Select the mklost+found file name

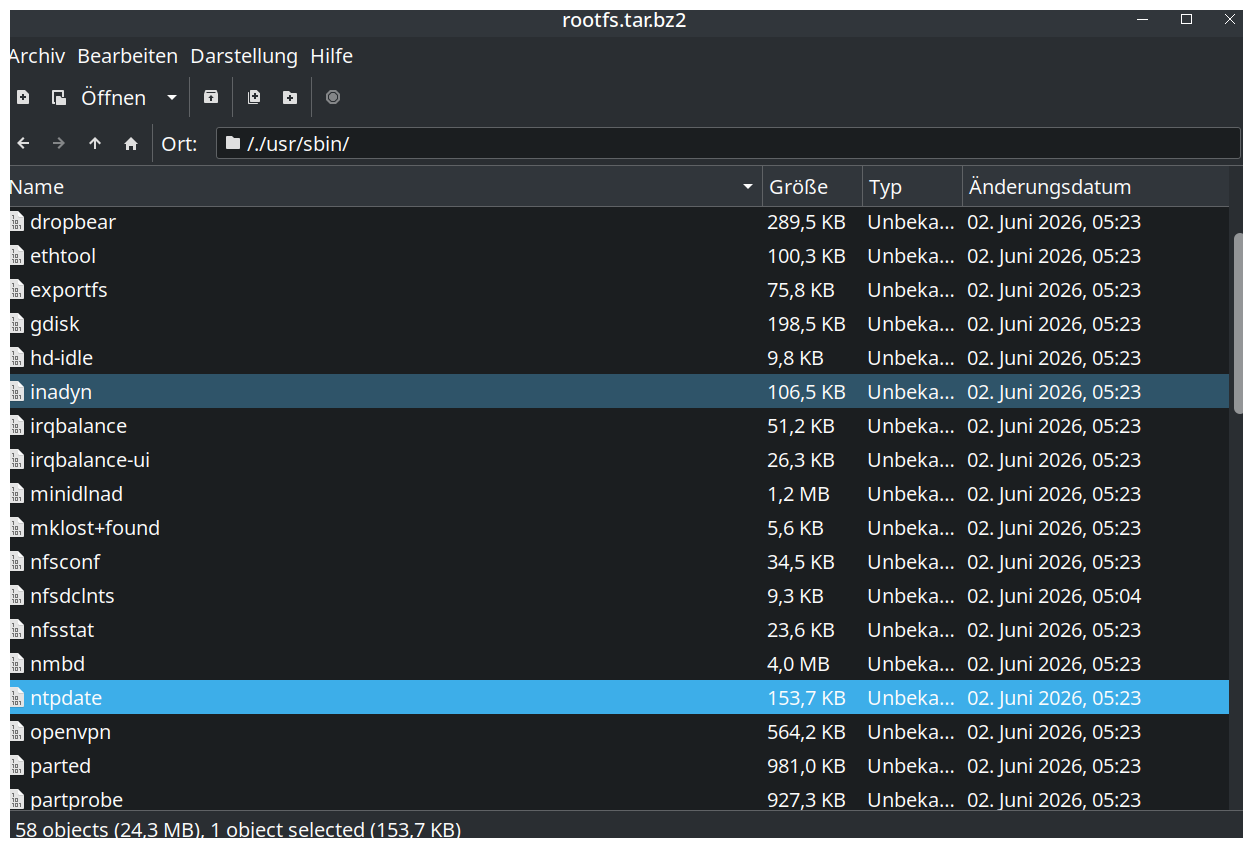95,528
